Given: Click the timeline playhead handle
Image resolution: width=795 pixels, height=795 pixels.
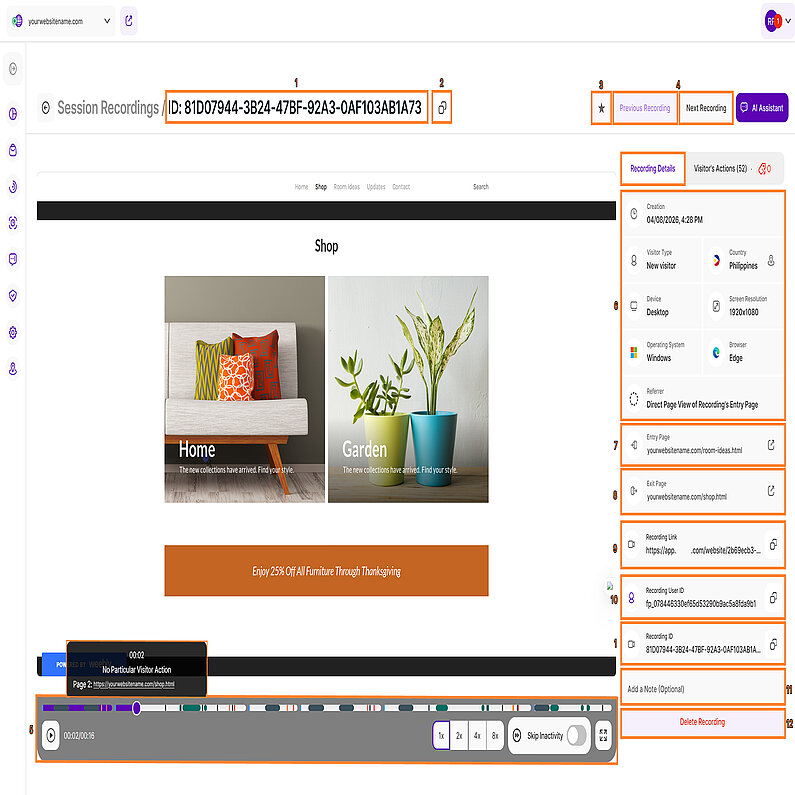Looking at the screenshot, I should [x=137, y=708].
